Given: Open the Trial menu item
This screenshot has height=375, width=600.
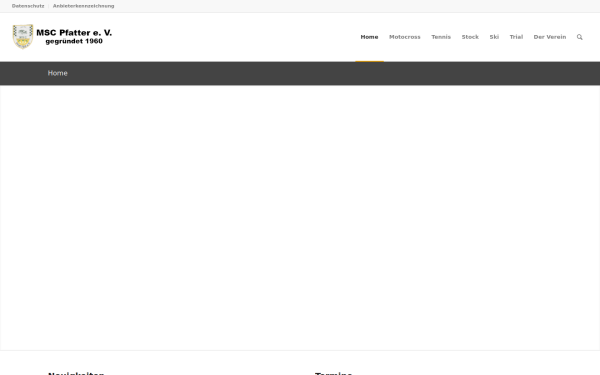Looking at the screenshot, I should 516,37.
